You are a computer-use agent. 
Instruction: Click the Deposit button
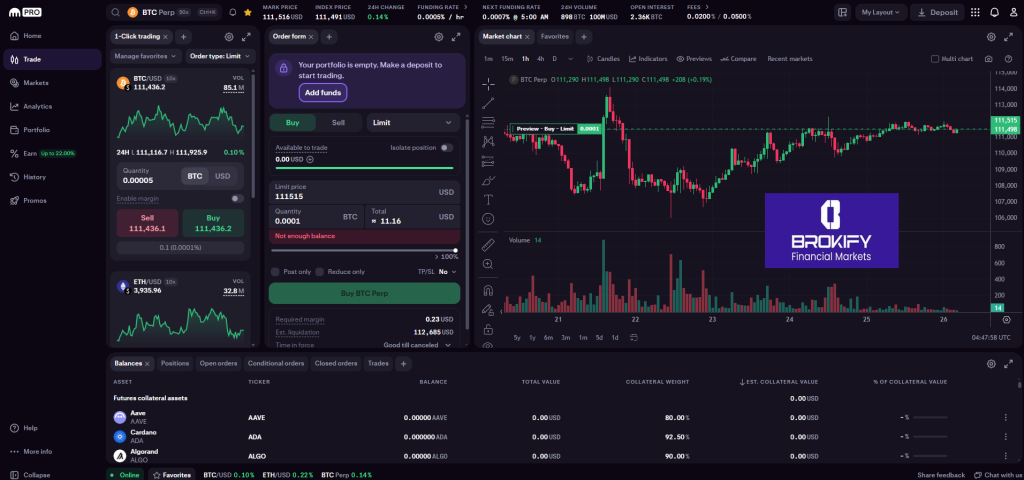936,12
